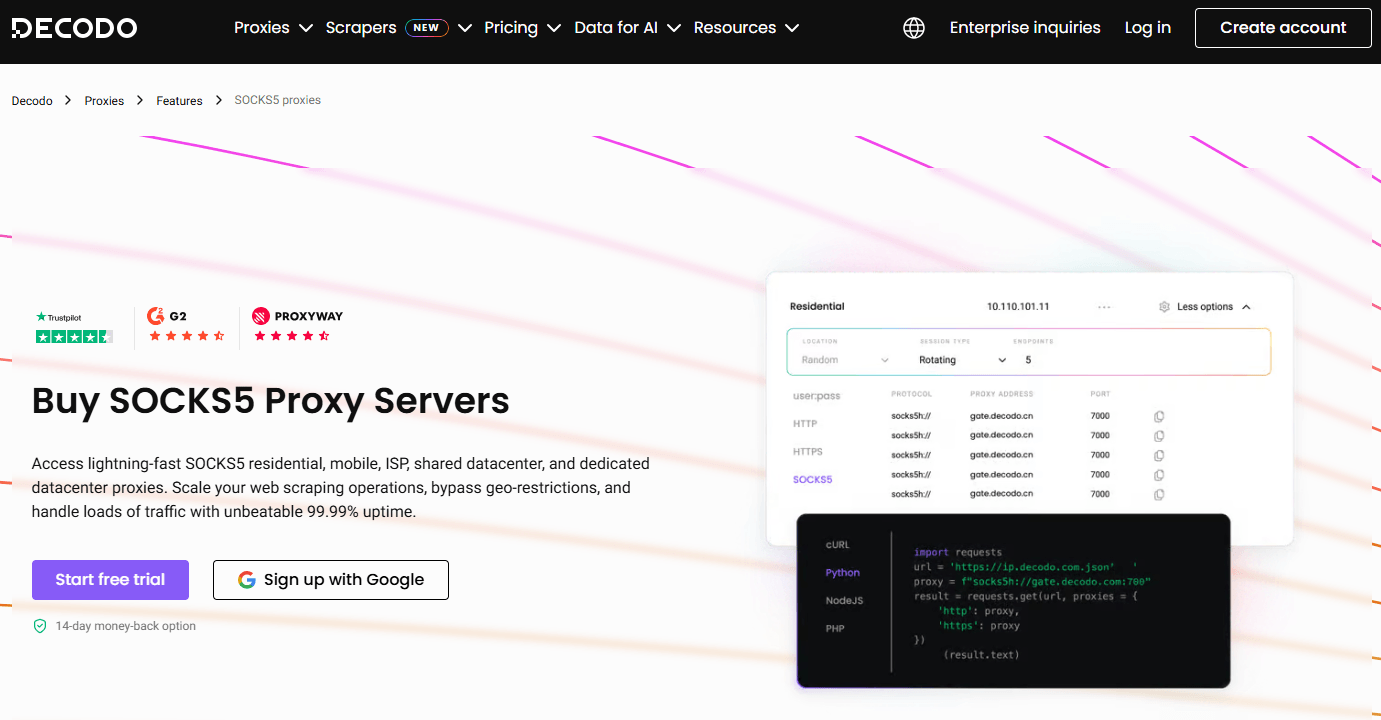Click the three-dots icon next to 10.110.101.11

1104,307
